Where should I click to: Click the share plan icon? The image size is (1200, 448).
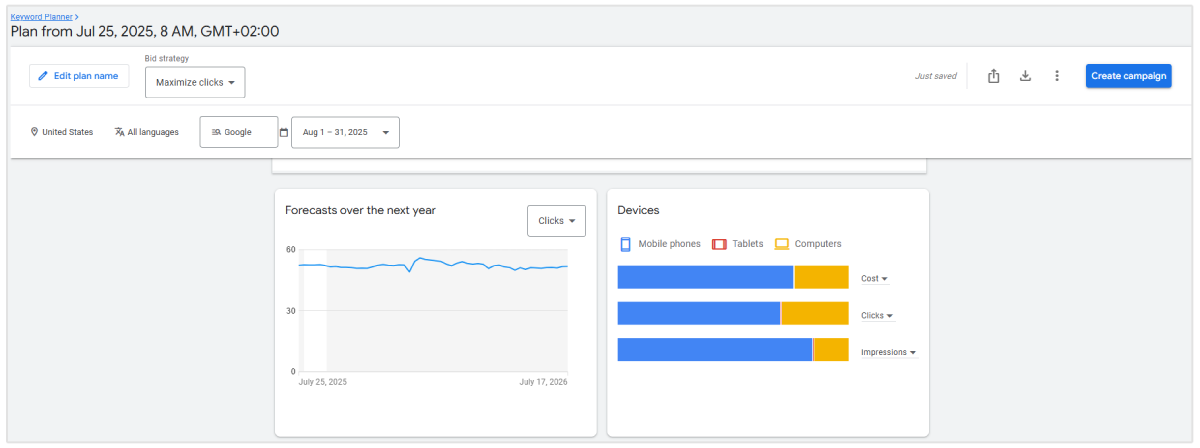(993, 76)
